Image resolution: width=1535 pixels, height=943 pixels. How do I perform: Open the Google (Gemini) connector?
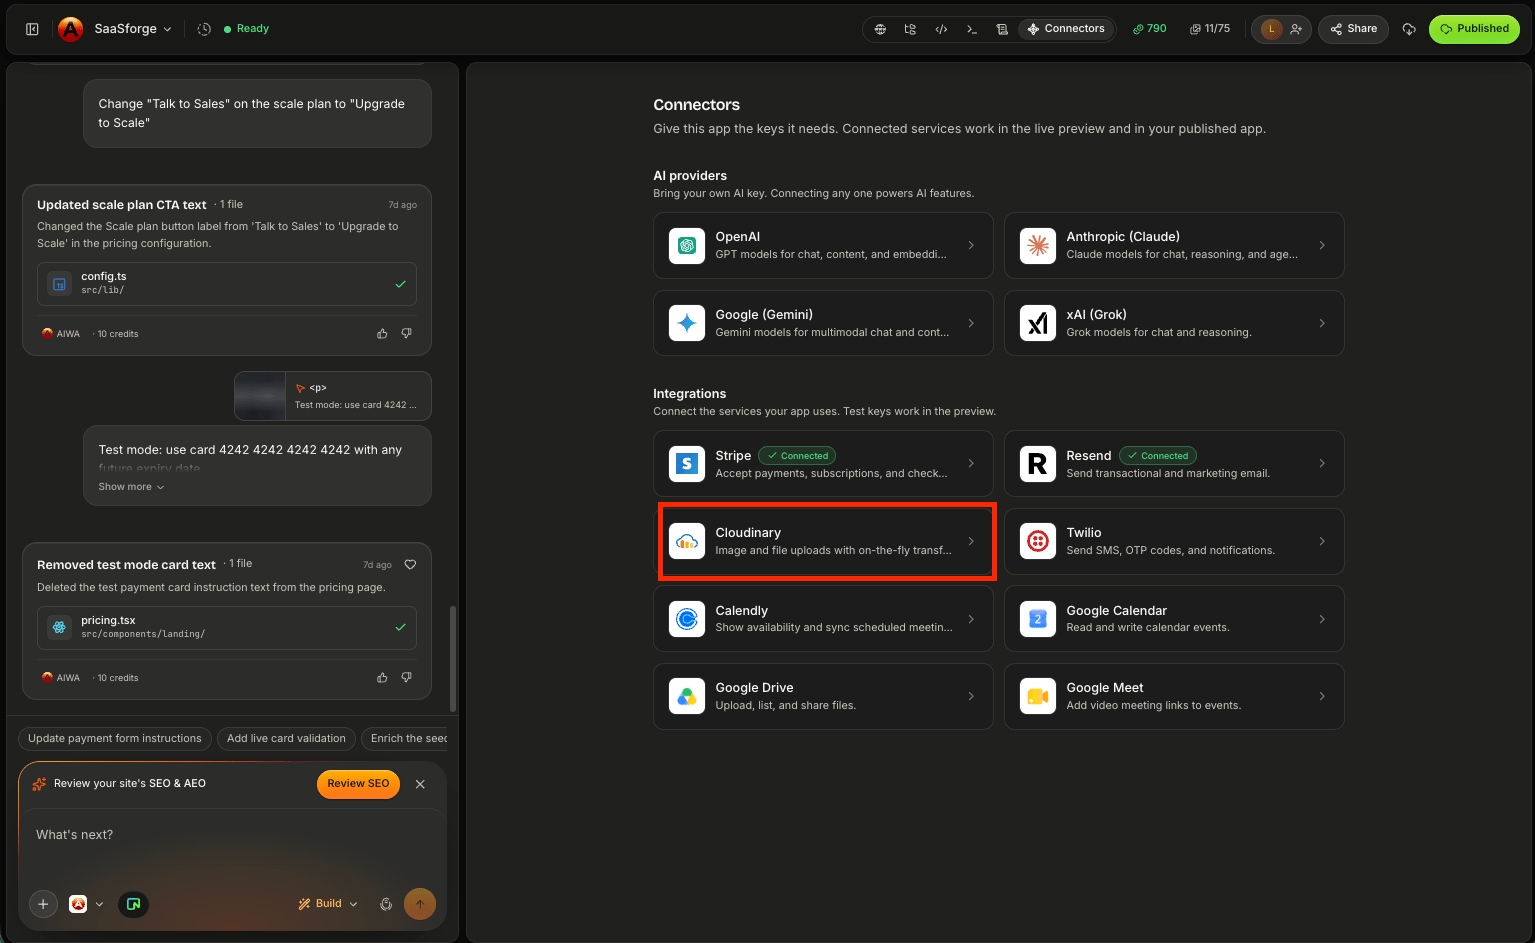[x=823, y=323]
